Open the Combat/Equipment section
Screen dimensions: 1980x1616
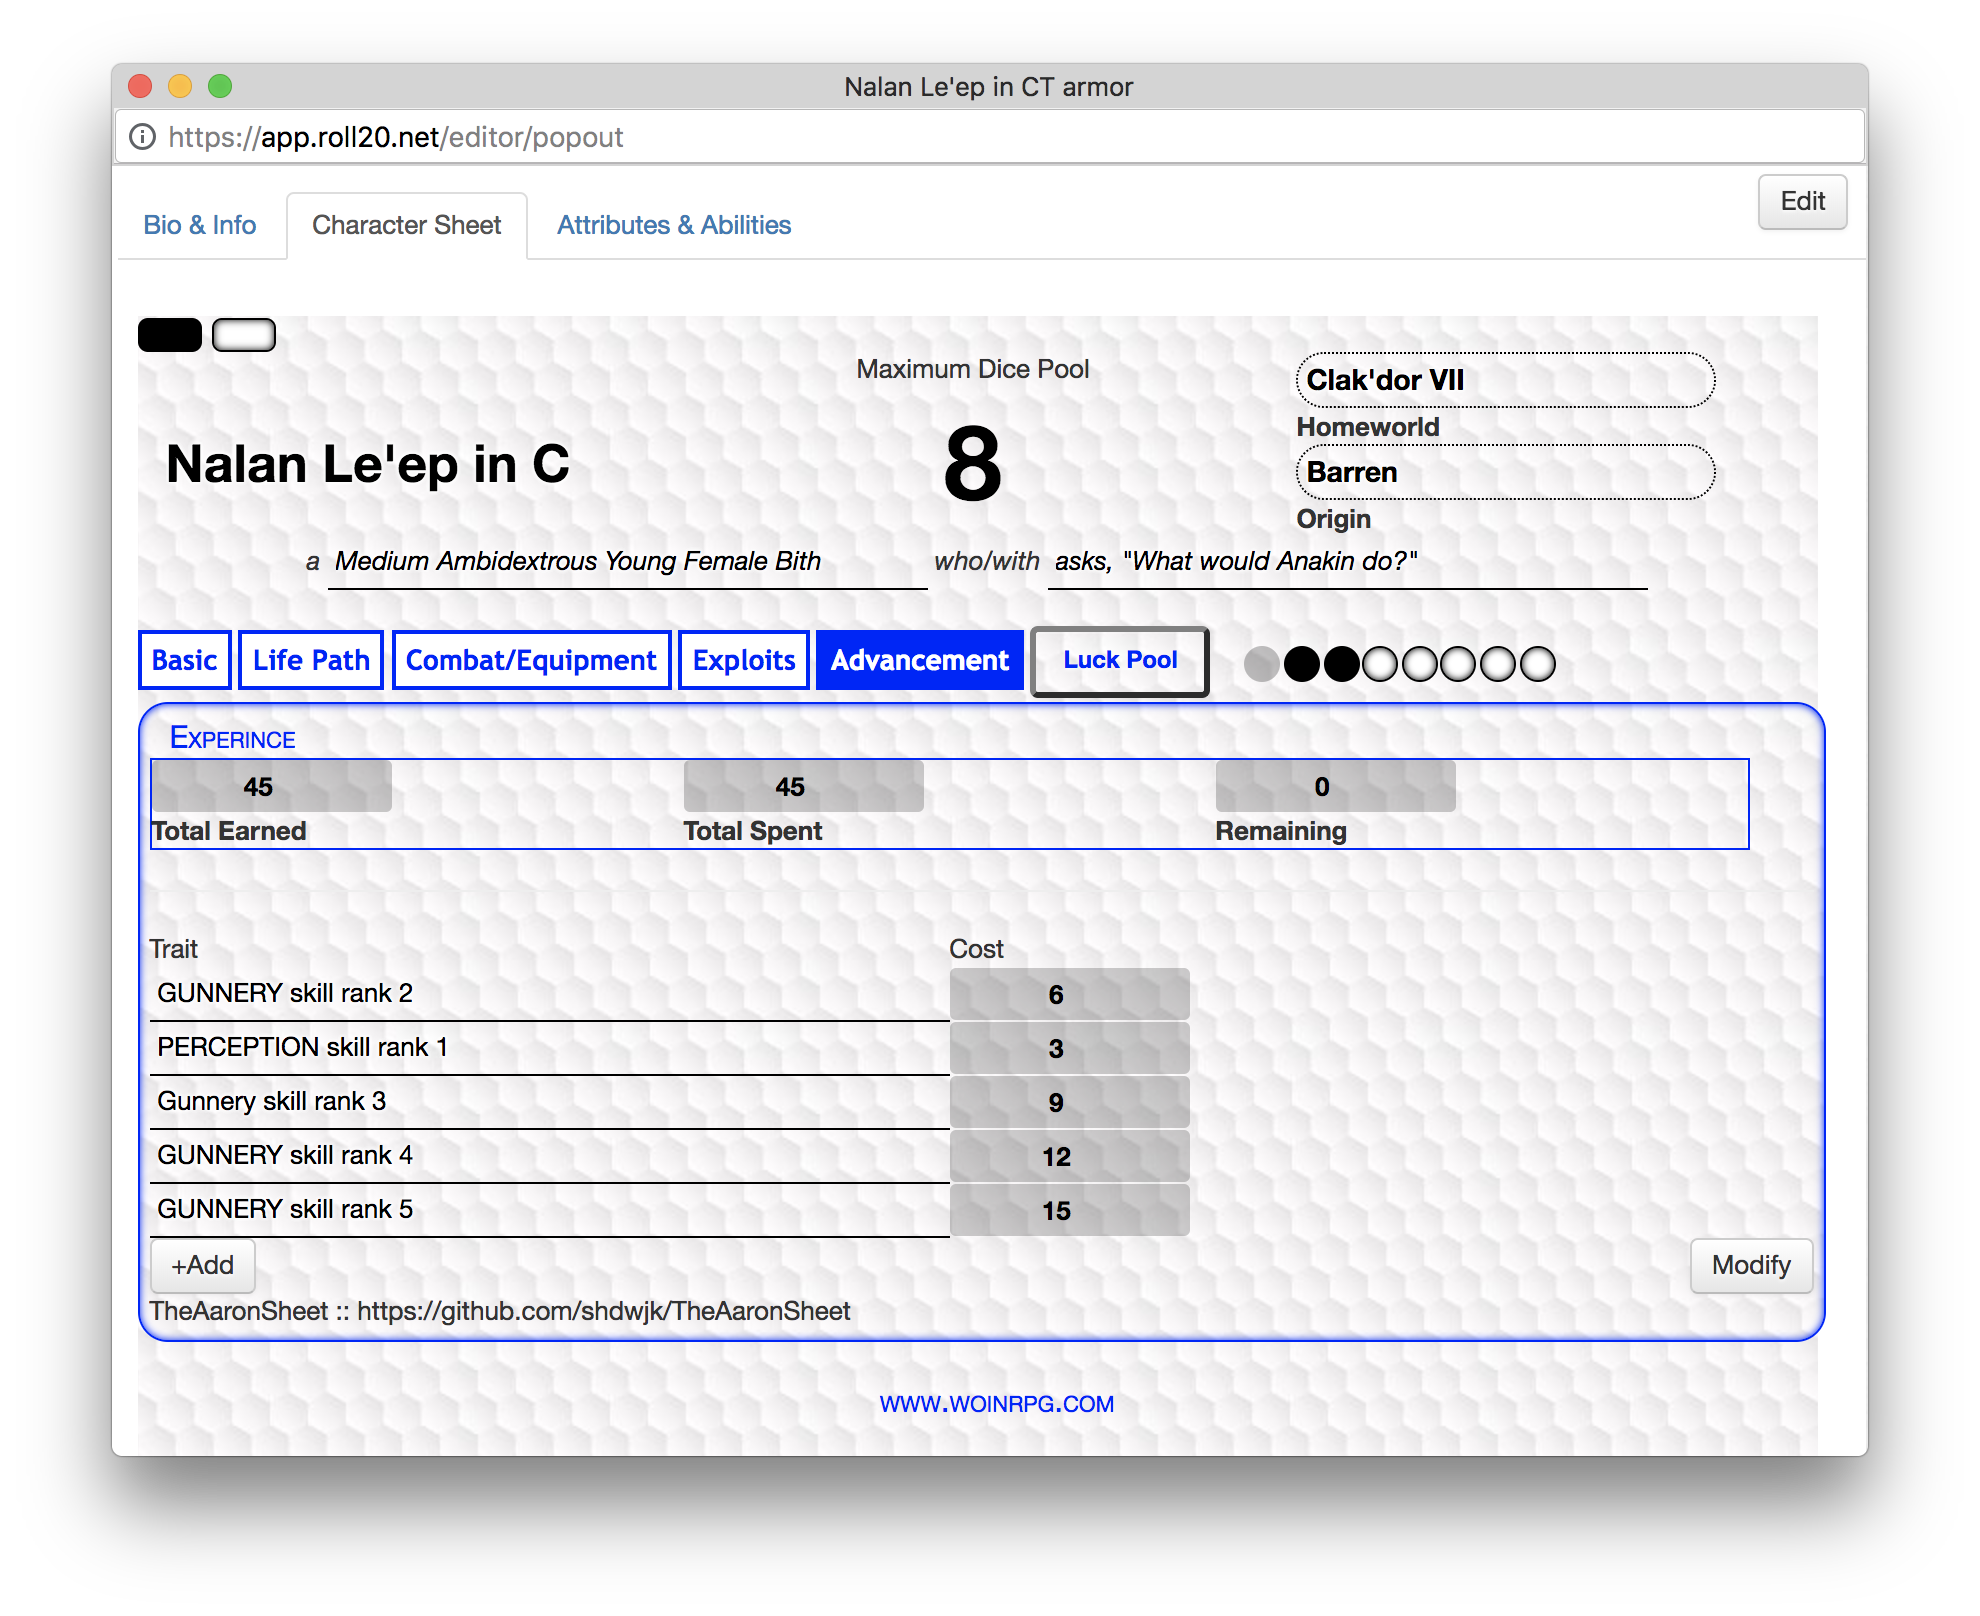(x=531, y=660)
